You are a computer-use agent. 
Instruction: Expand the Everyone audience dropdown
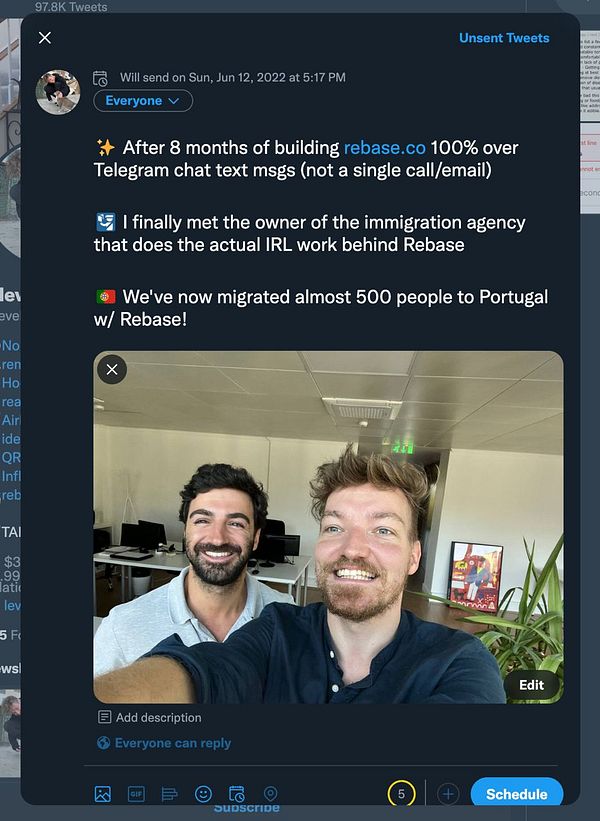click(x=143, y=101)
